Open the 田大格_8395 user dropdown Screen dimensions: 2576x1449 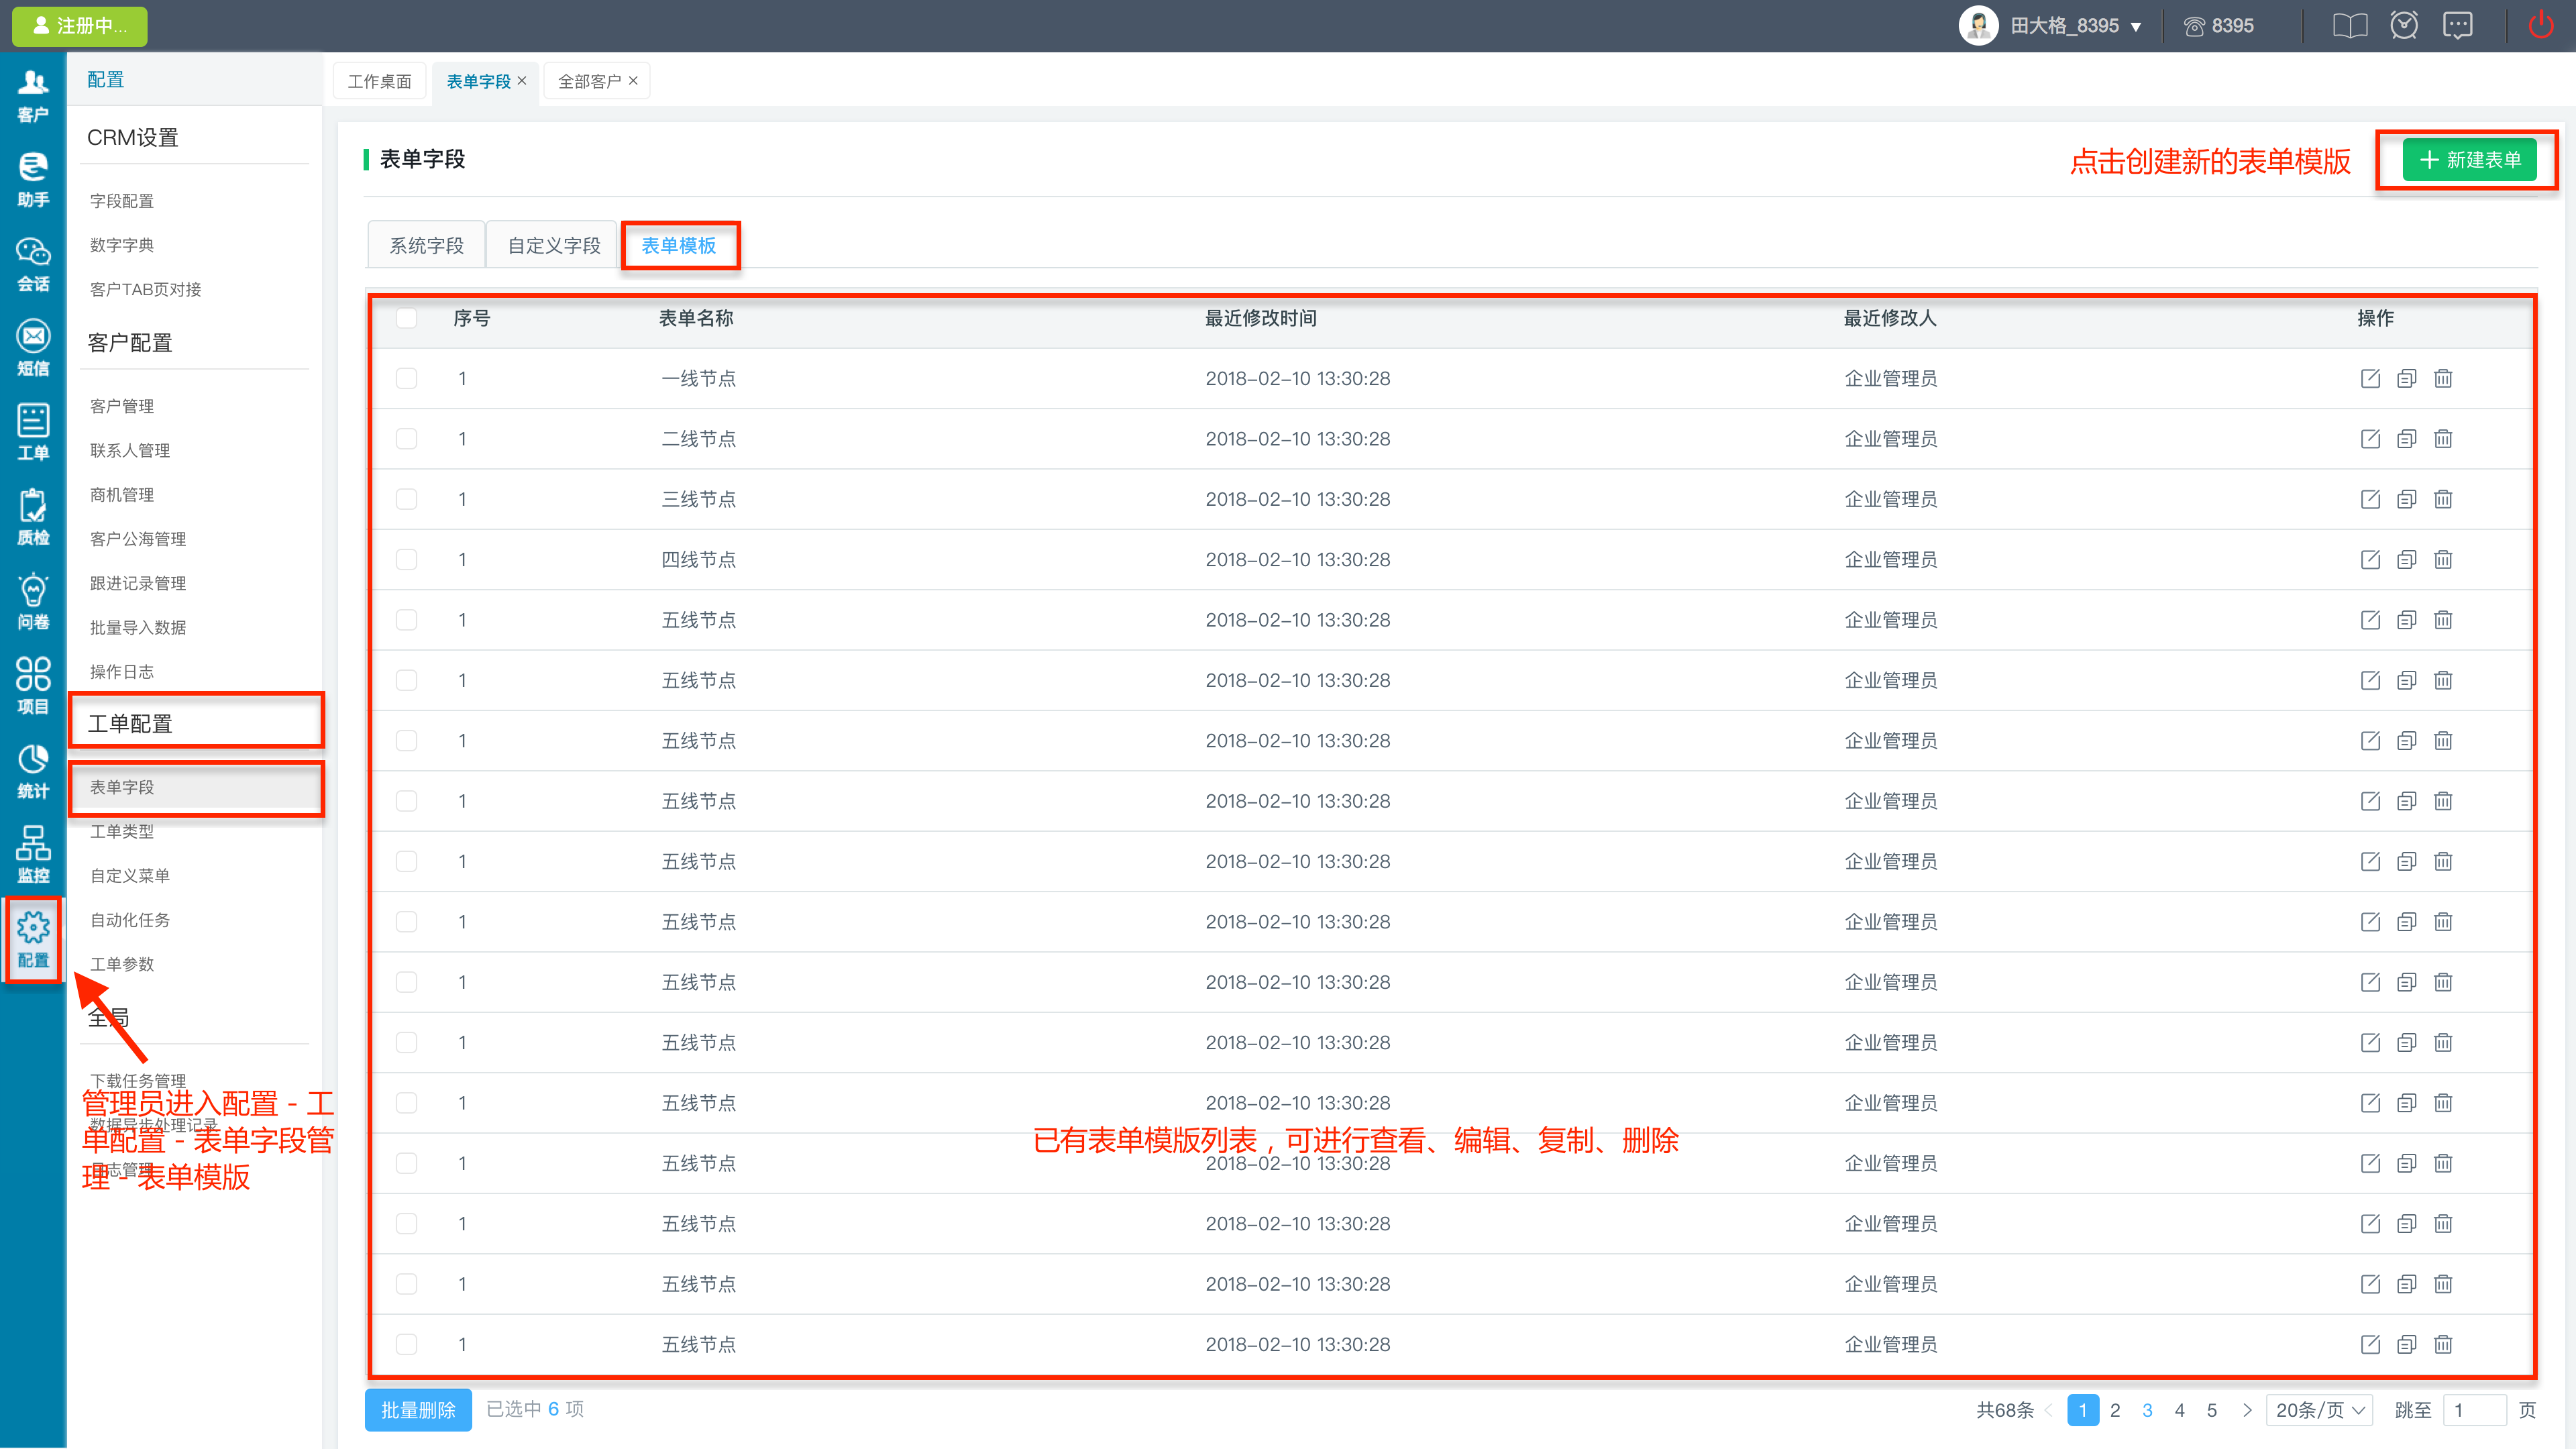[x=2076, y=26]
